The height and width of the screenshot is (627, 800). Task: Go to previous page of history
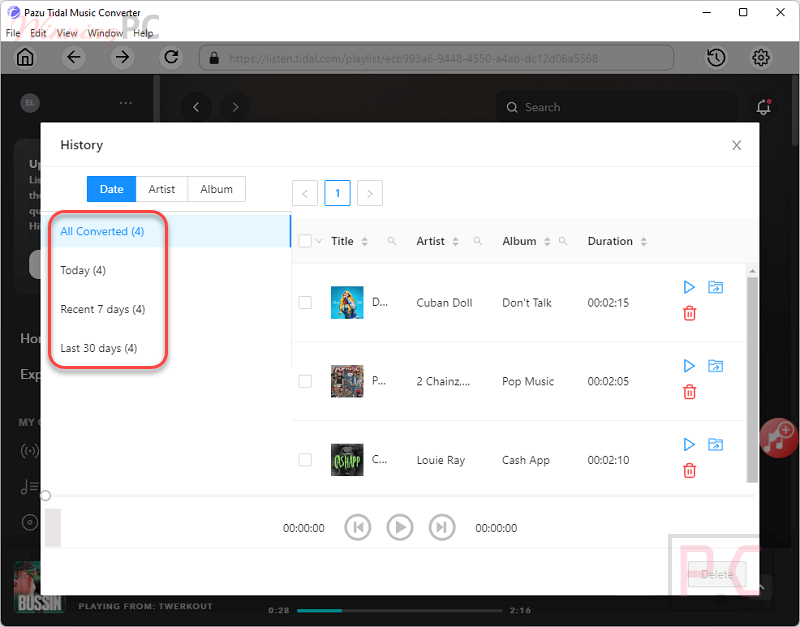coord(305,193)
